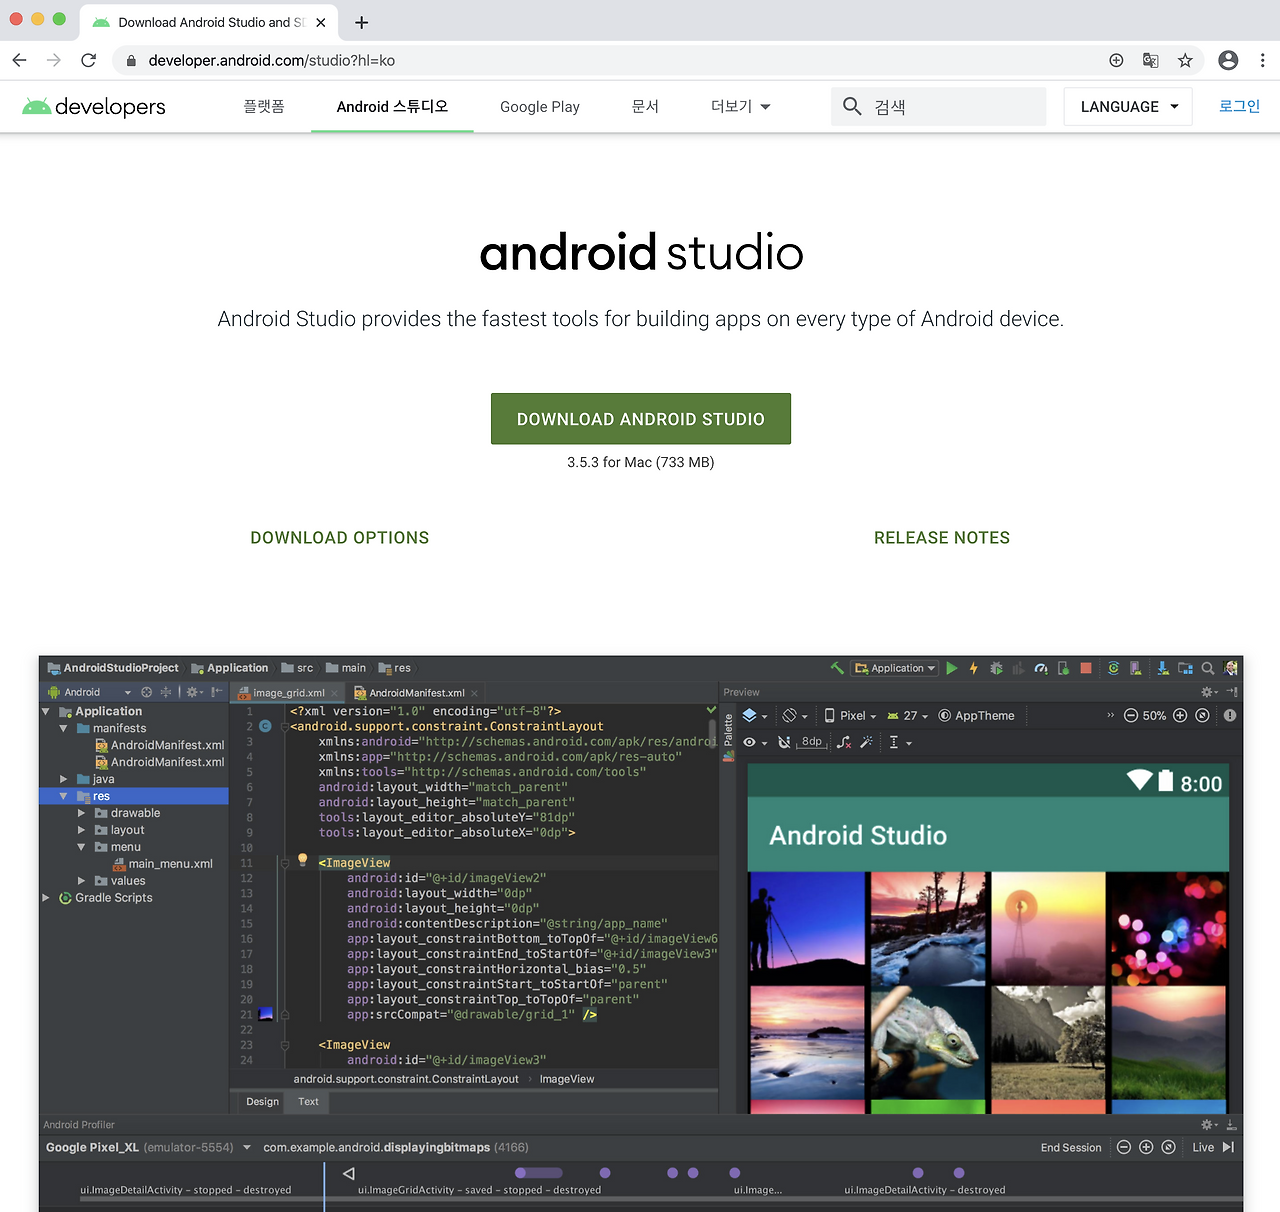Open the Android project view dropdown
The height and width of the screenshot is (1212, 1280).
click(89, 692)
